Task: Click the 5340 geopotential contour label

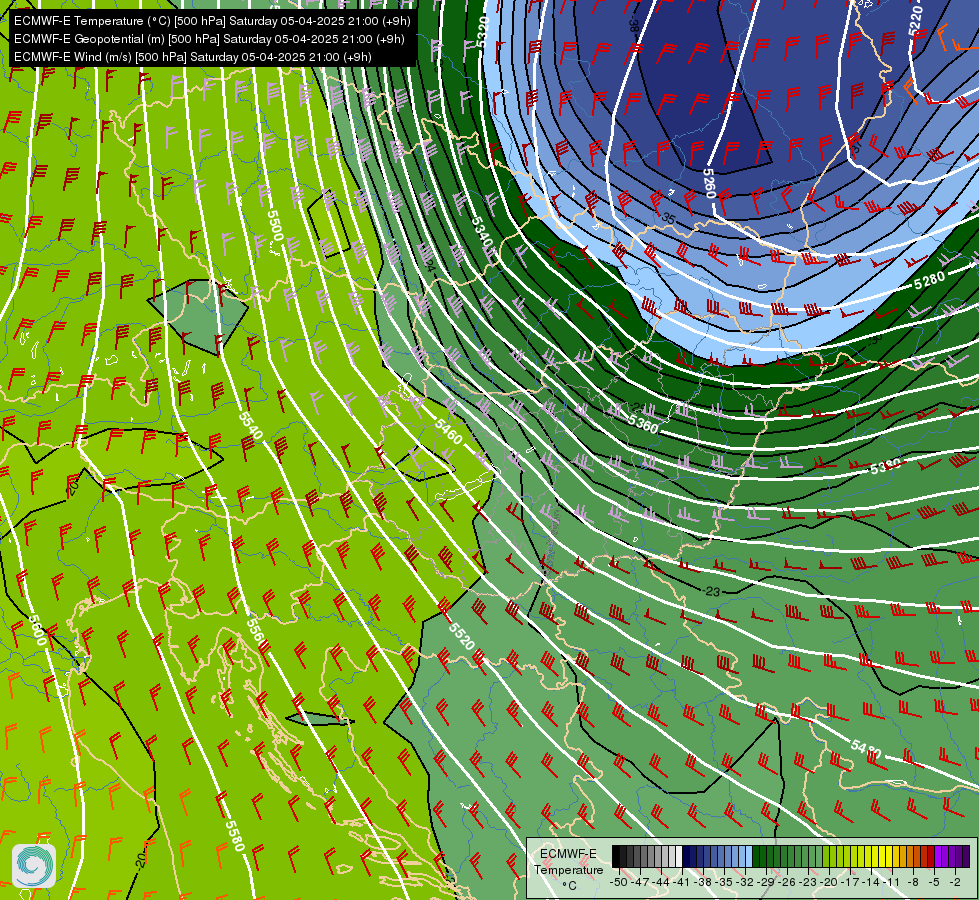Action: pyautogui.click(x=481, y=233)
